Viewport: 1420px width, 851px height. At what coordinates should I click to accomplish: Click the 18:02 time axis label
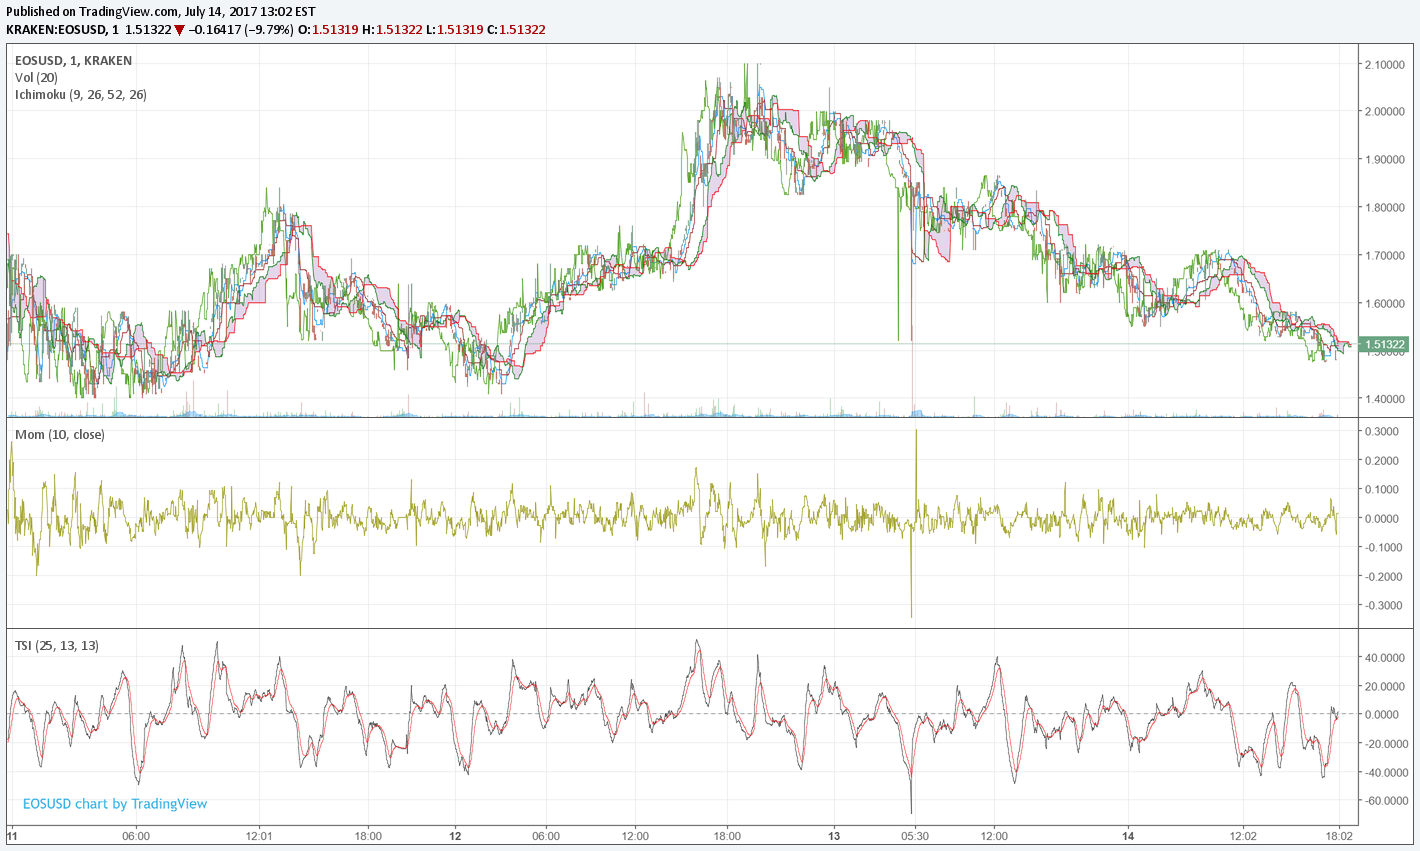pyautogui.click(x=1339, y=836)
